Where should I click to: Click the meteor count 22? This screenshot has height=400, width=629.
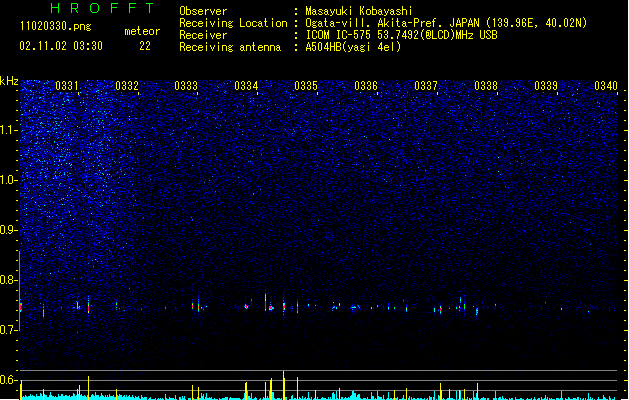coord(145,46)
